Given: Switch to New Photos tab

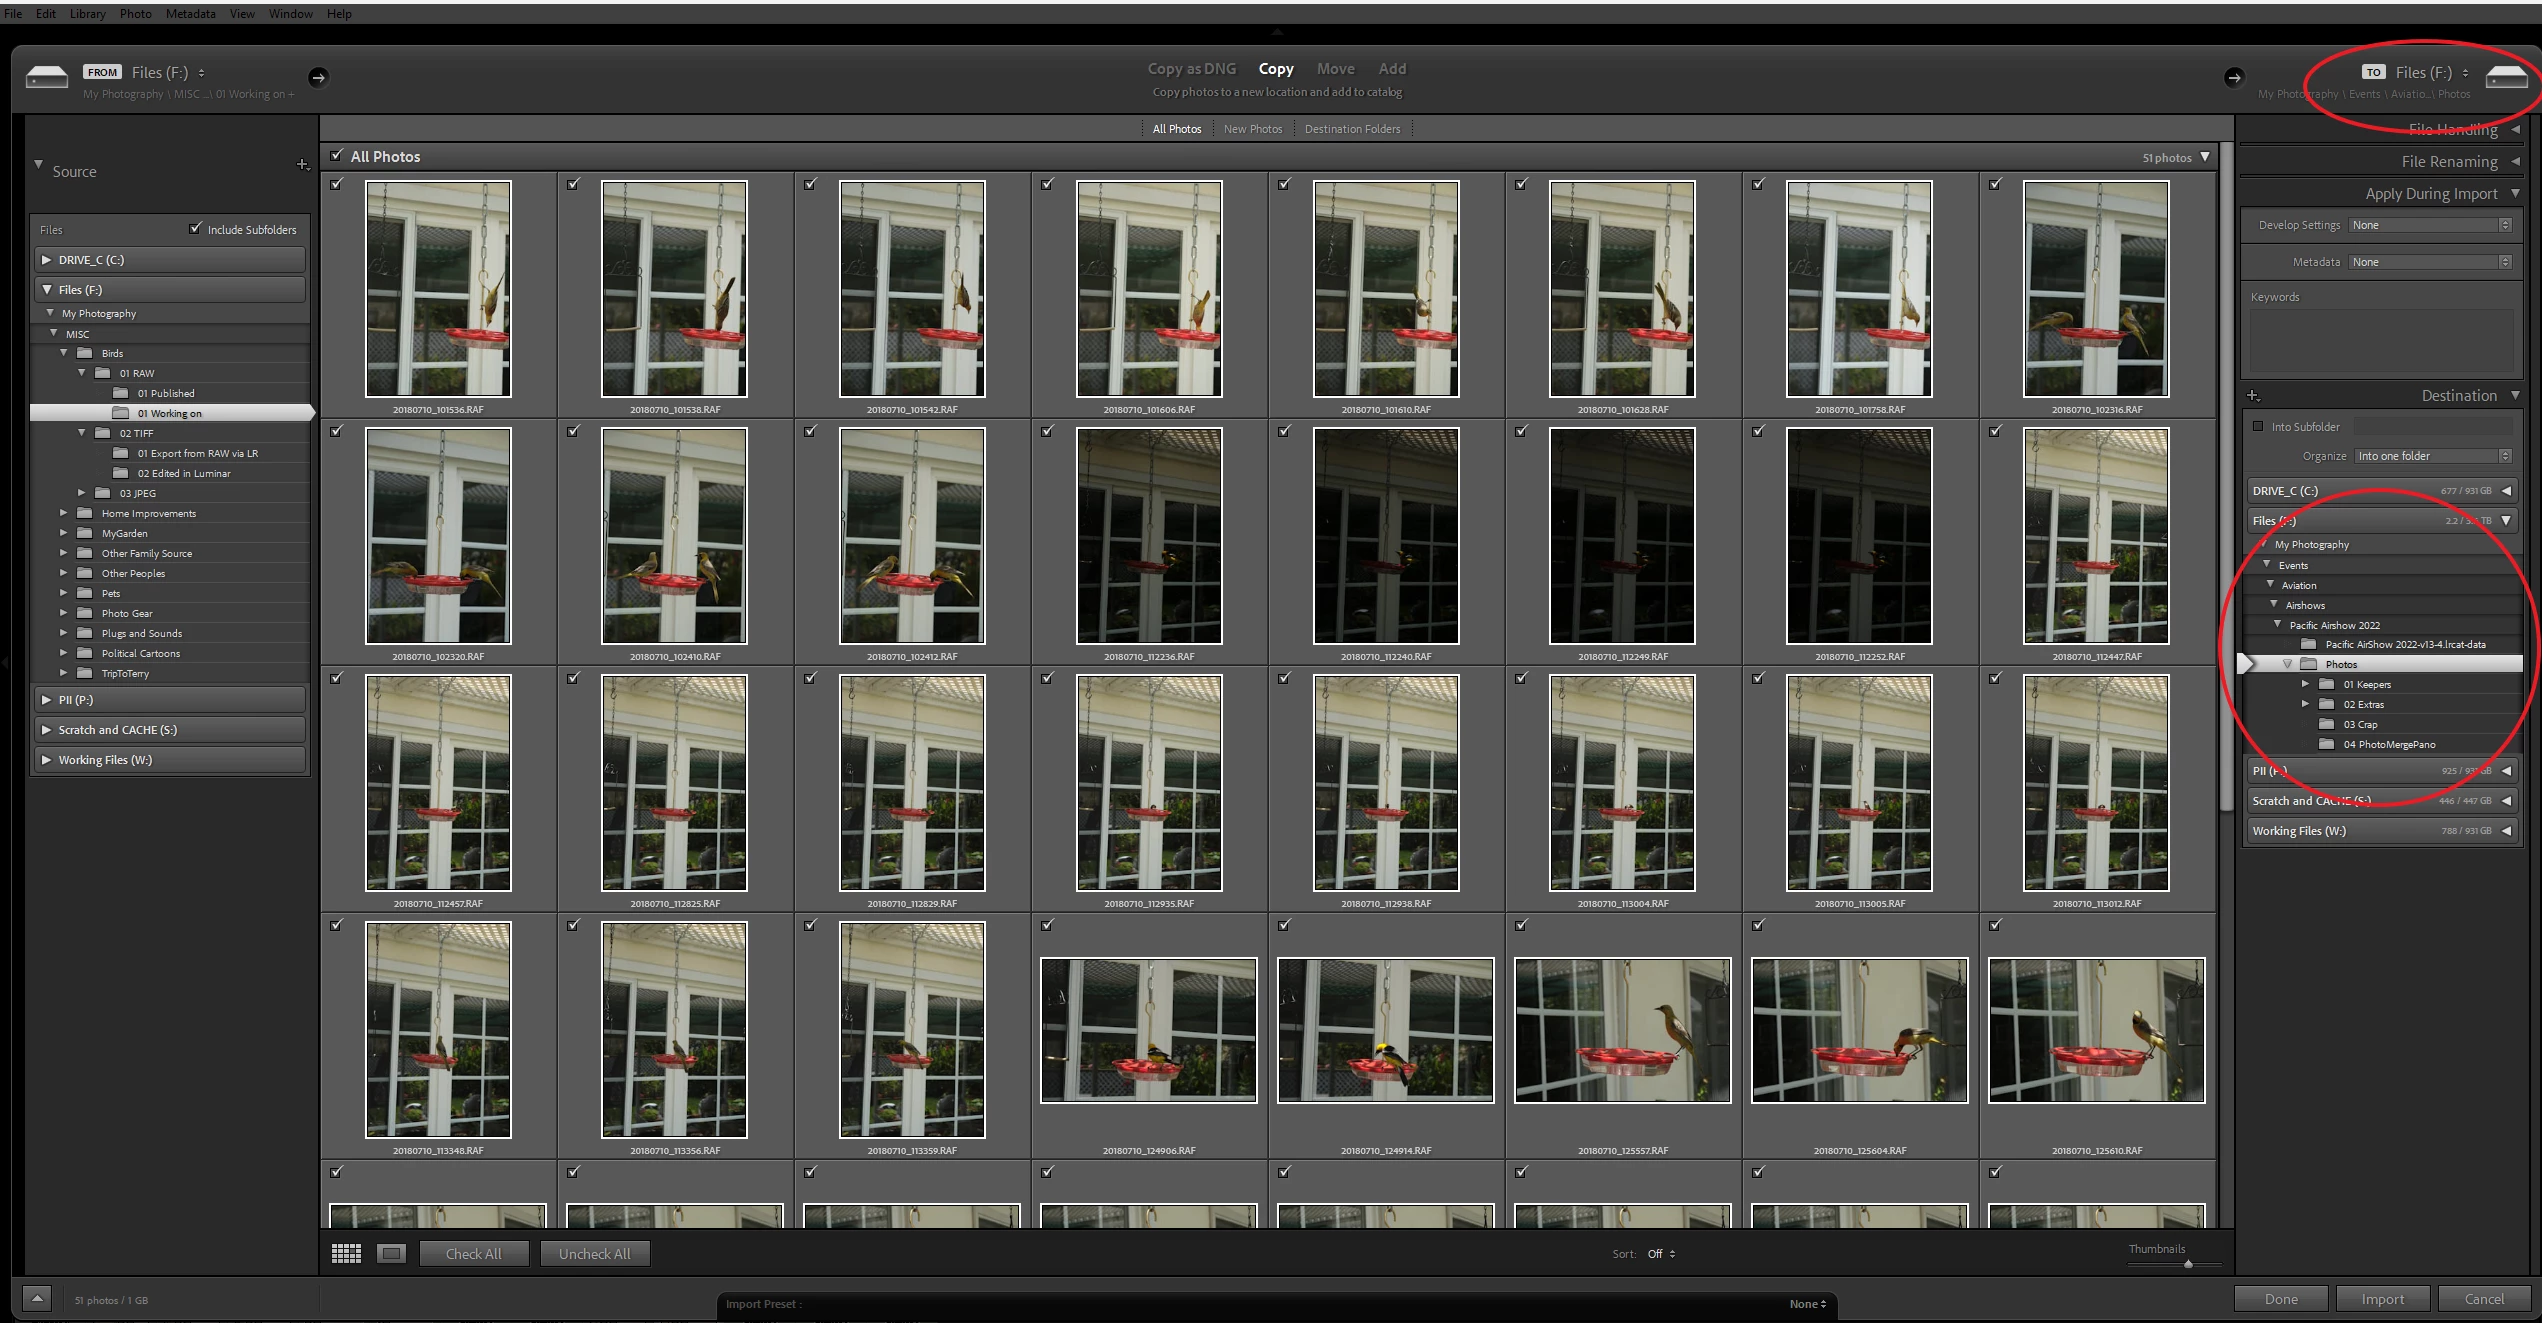Looking at the screenshot, I should coord(1252,129).
